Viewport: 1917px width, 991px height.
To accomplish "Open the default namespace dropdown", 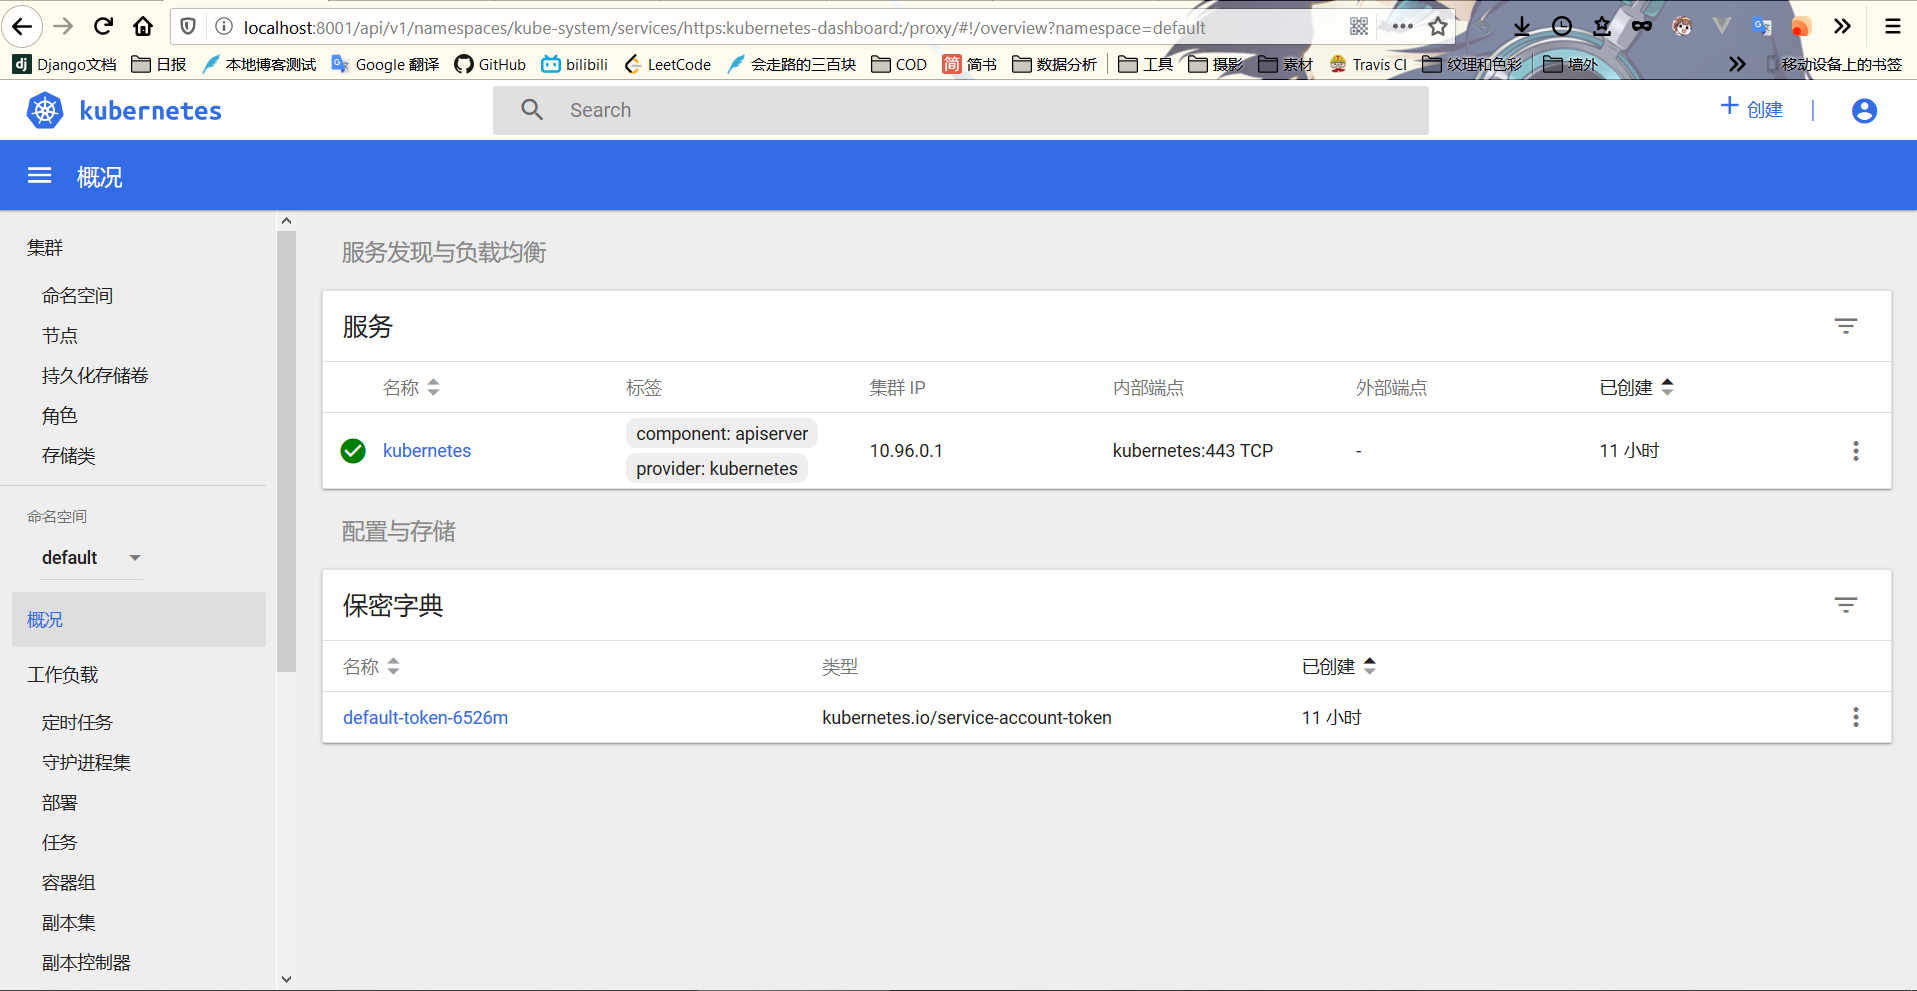I will pyautogui.click(x=91, y=558).
